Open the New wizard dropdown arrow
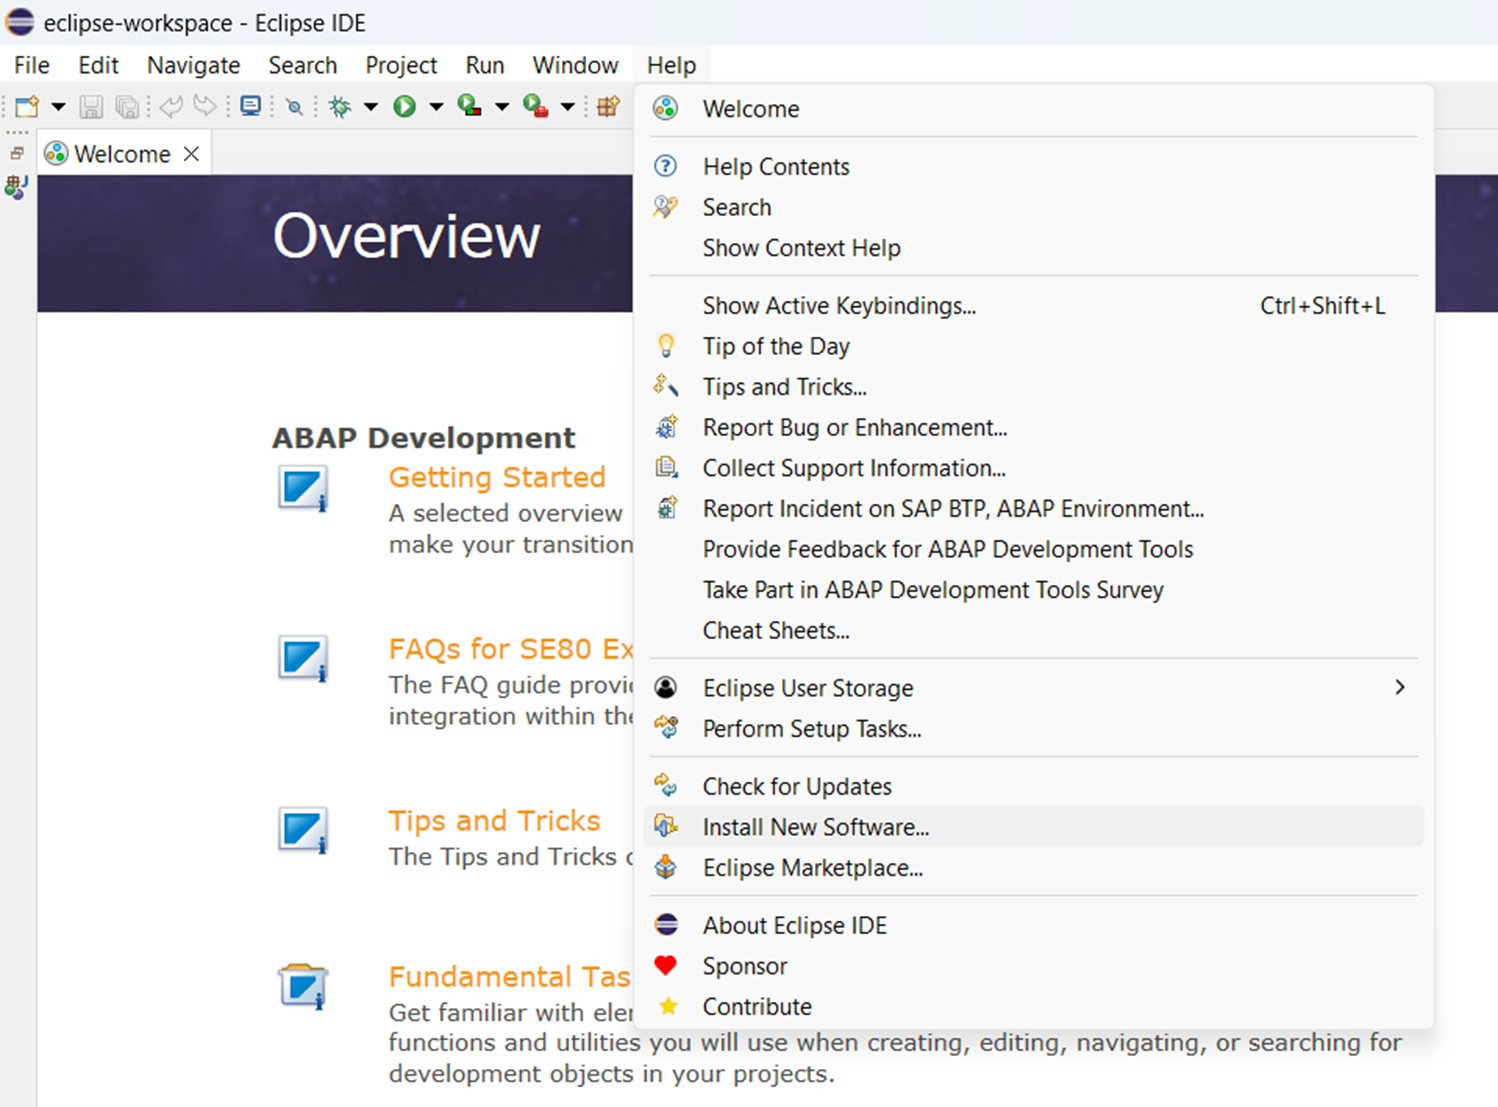Viewport: 1498px width, 1107px height. [58, 107]
